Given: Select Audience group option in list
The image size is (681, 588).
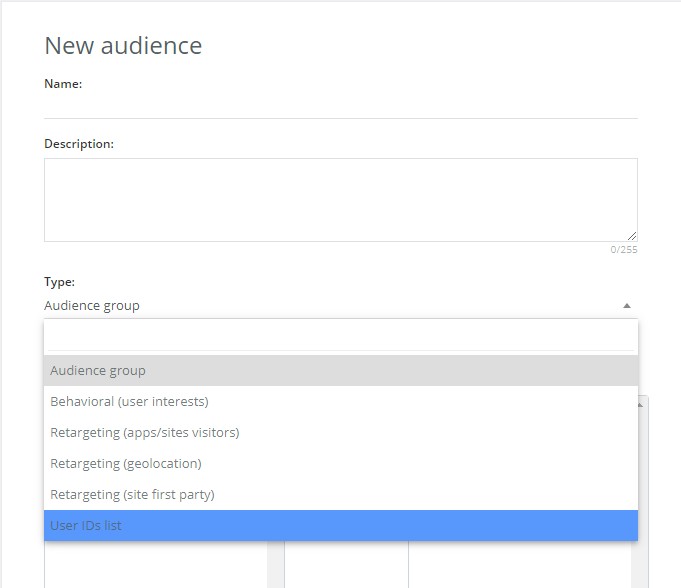Looking at the screenshot, I should pyautogui.click(x=341, y=370).
